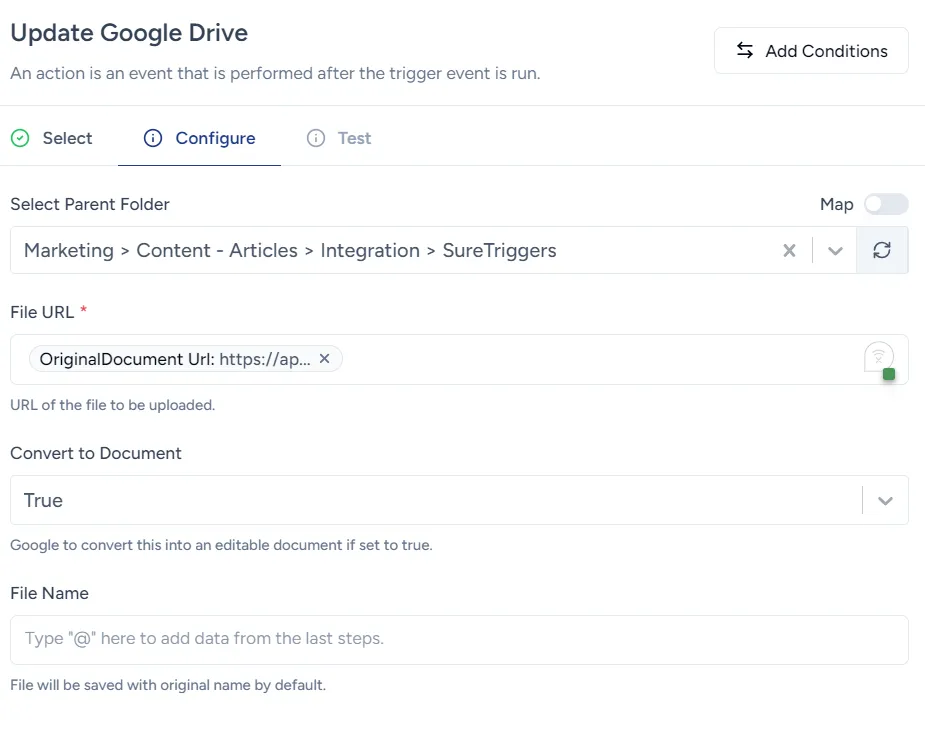Refresh the parent folder list
The width and height of the screenshot is (925, 746).
tap(881, 249)
